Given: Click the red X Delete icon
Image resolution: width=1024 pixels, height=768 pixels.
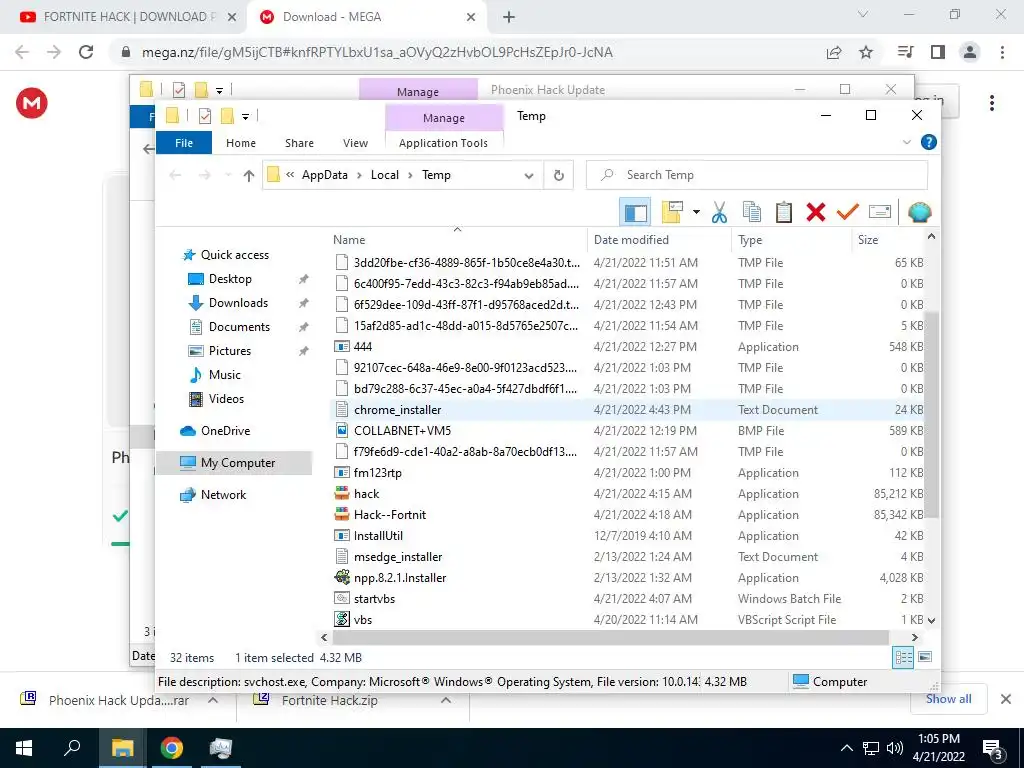Looking at the screenshot, I should 816,212.
